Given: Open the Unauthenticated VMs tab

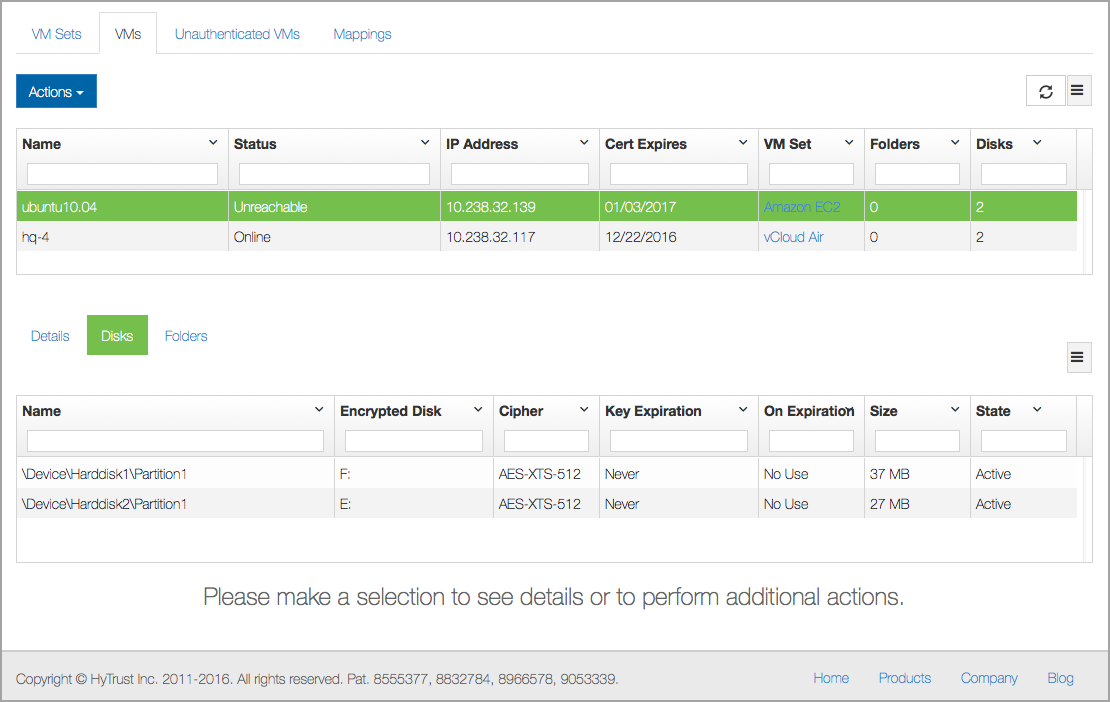Looking at the screenshot, I should click(237, 34).
